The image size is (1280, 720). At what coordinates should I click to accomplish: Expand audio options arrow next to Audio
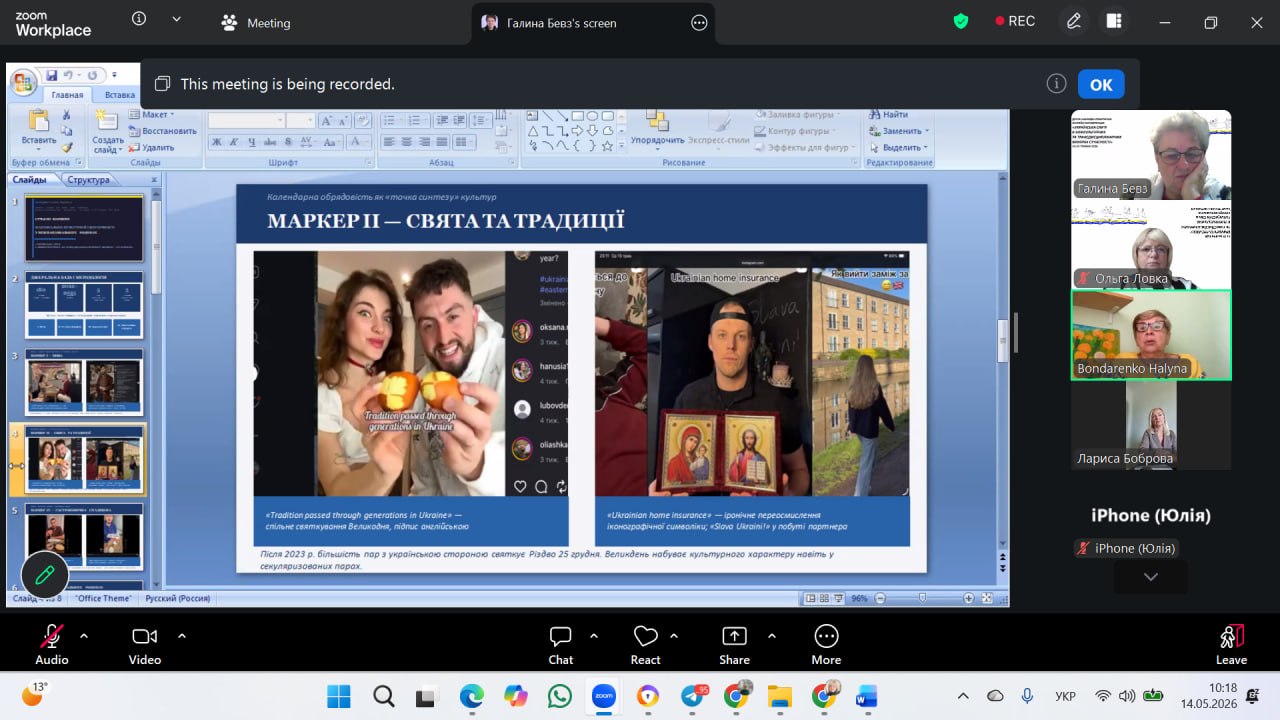(x=84, y=635)
